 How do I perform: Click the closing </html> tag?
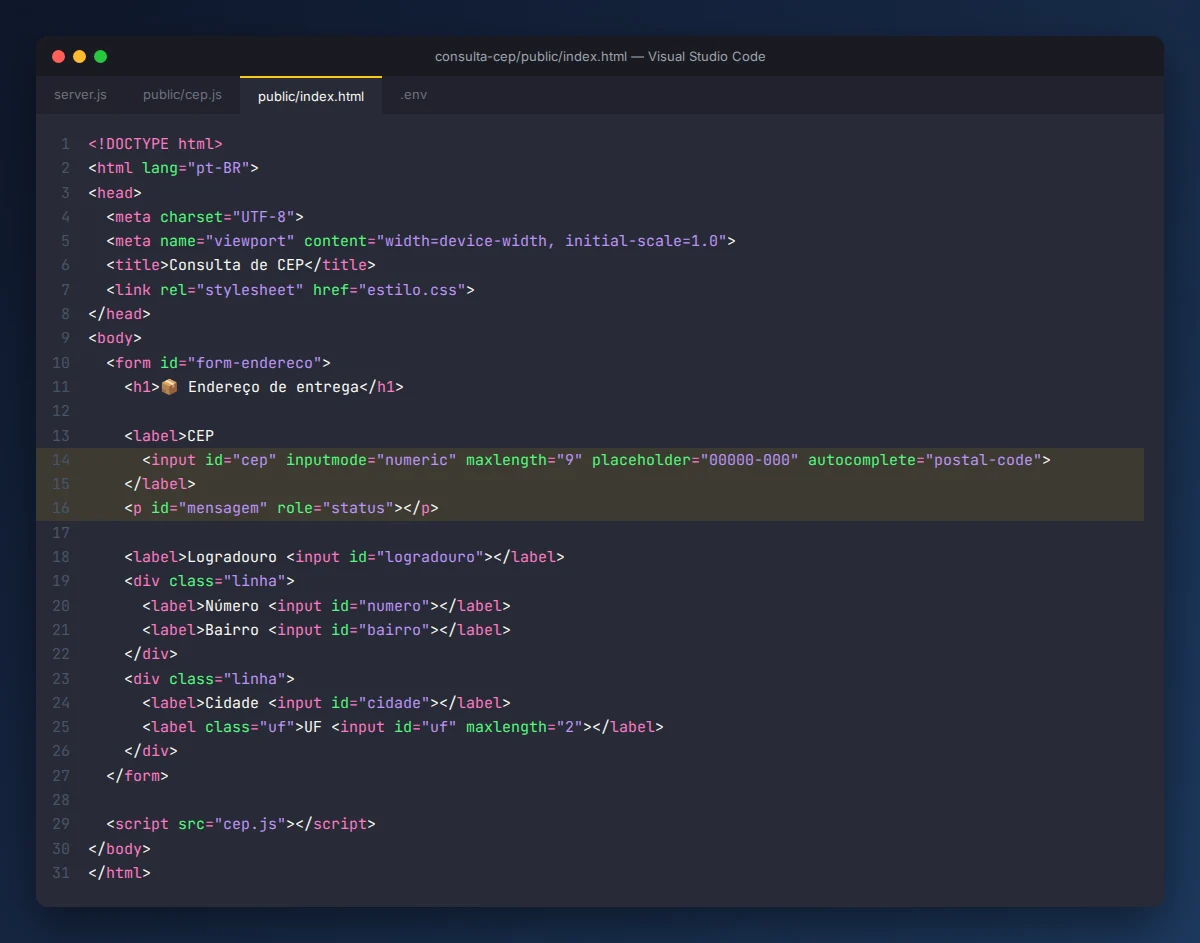point(120,873)
